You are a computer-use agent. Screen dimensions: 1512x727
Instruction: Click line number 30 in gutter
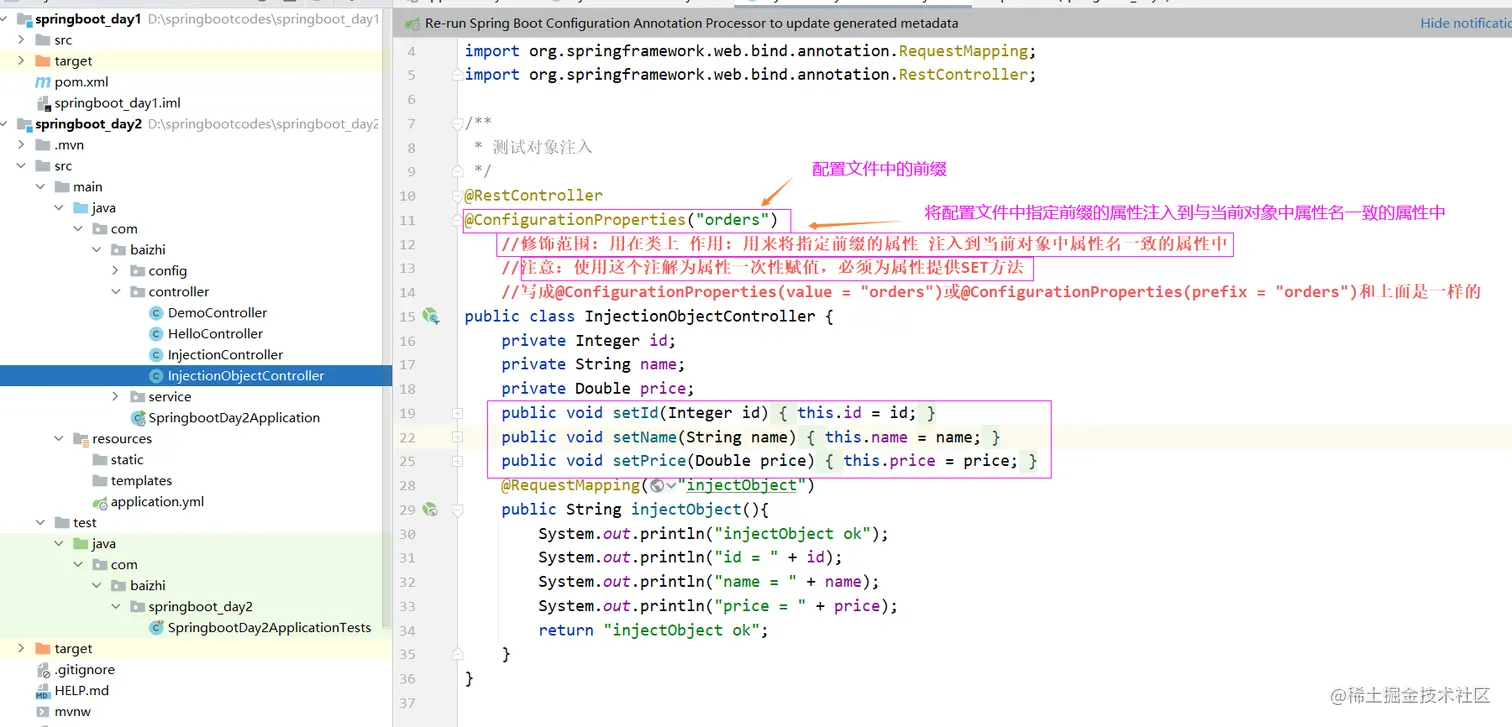coord(407,534)
